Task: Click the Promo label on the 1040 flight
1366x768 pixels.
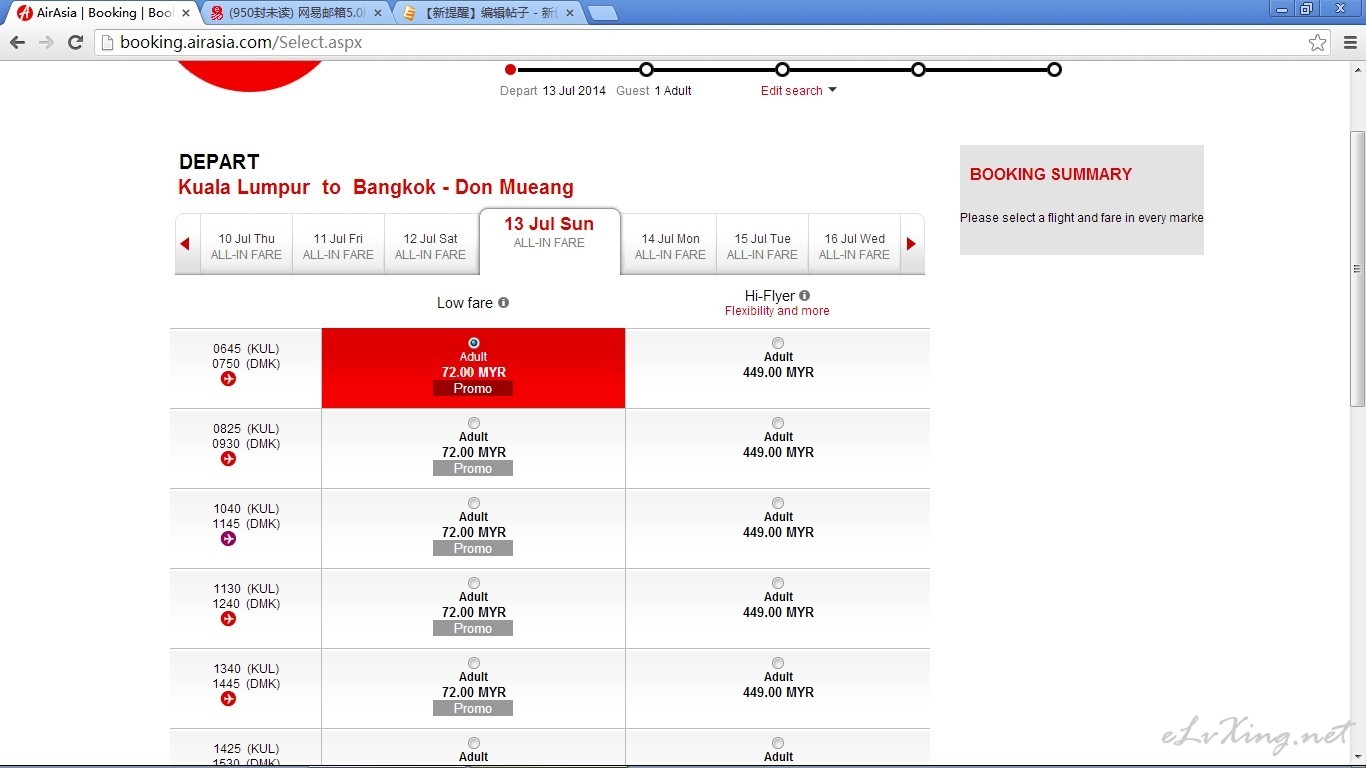Action: (473, 548)
